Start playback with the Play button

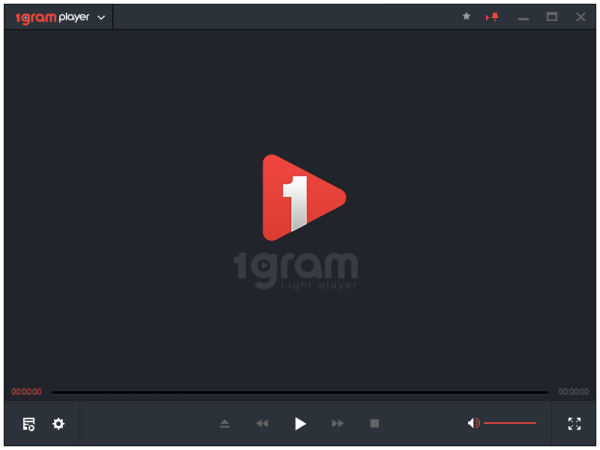[300, 424]
